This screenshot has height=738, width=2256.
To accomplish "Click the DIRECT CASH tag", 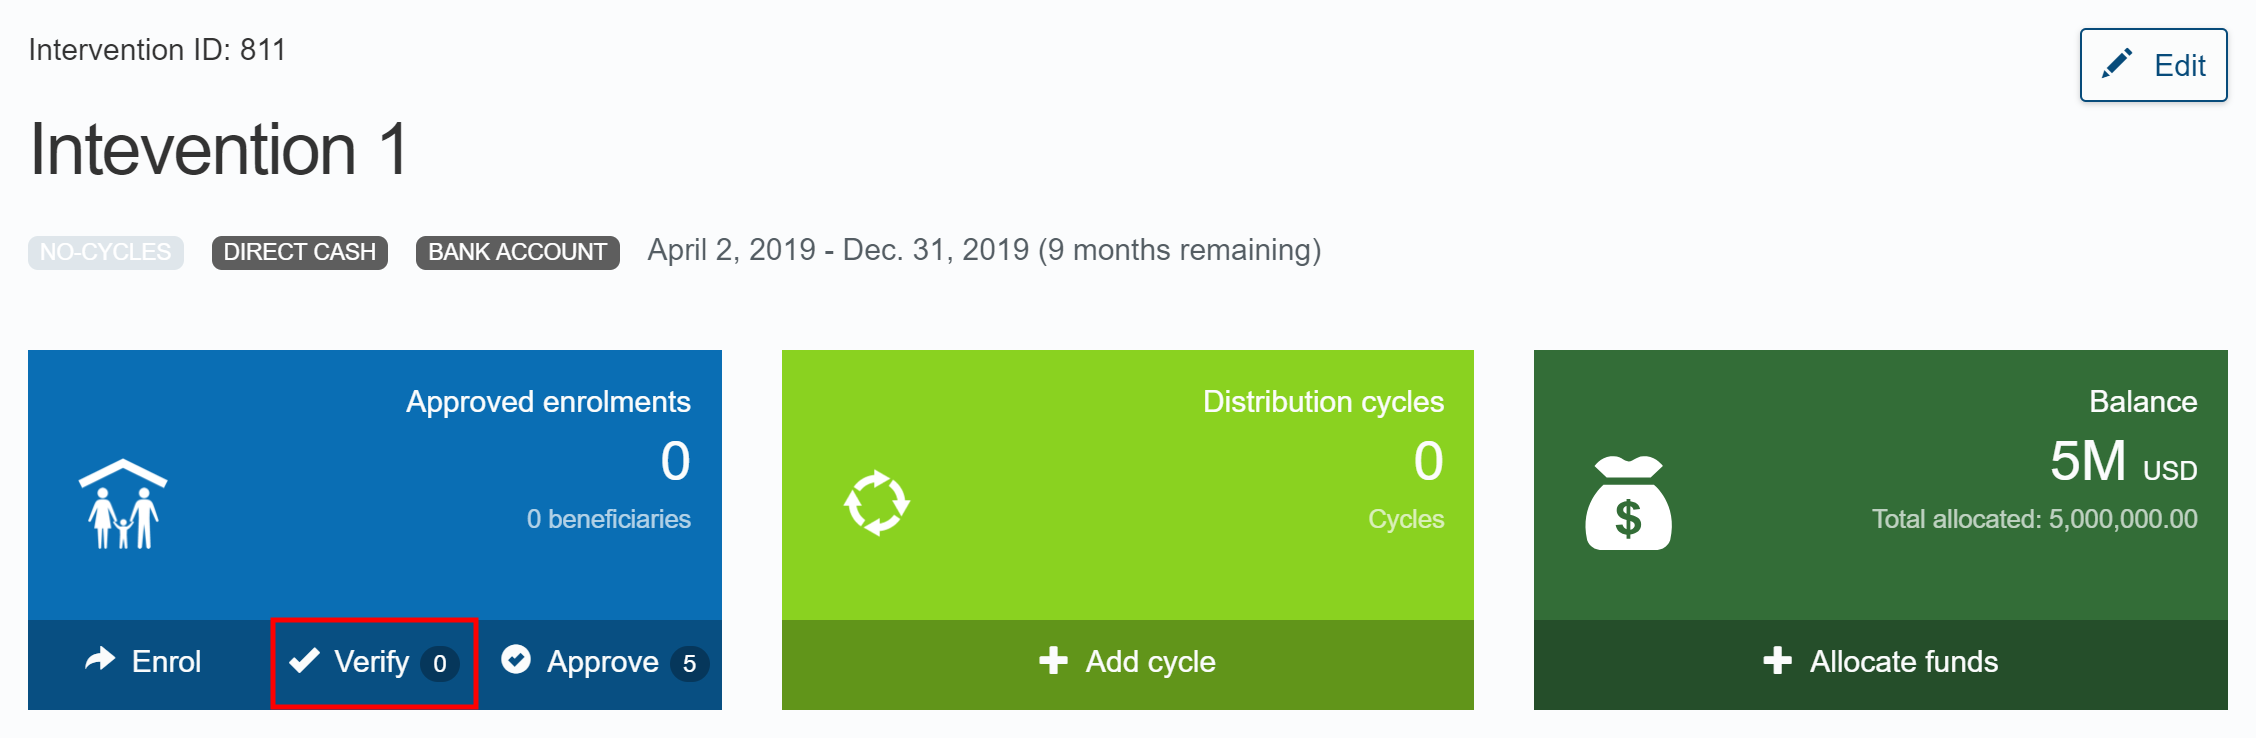I will 299,252.
